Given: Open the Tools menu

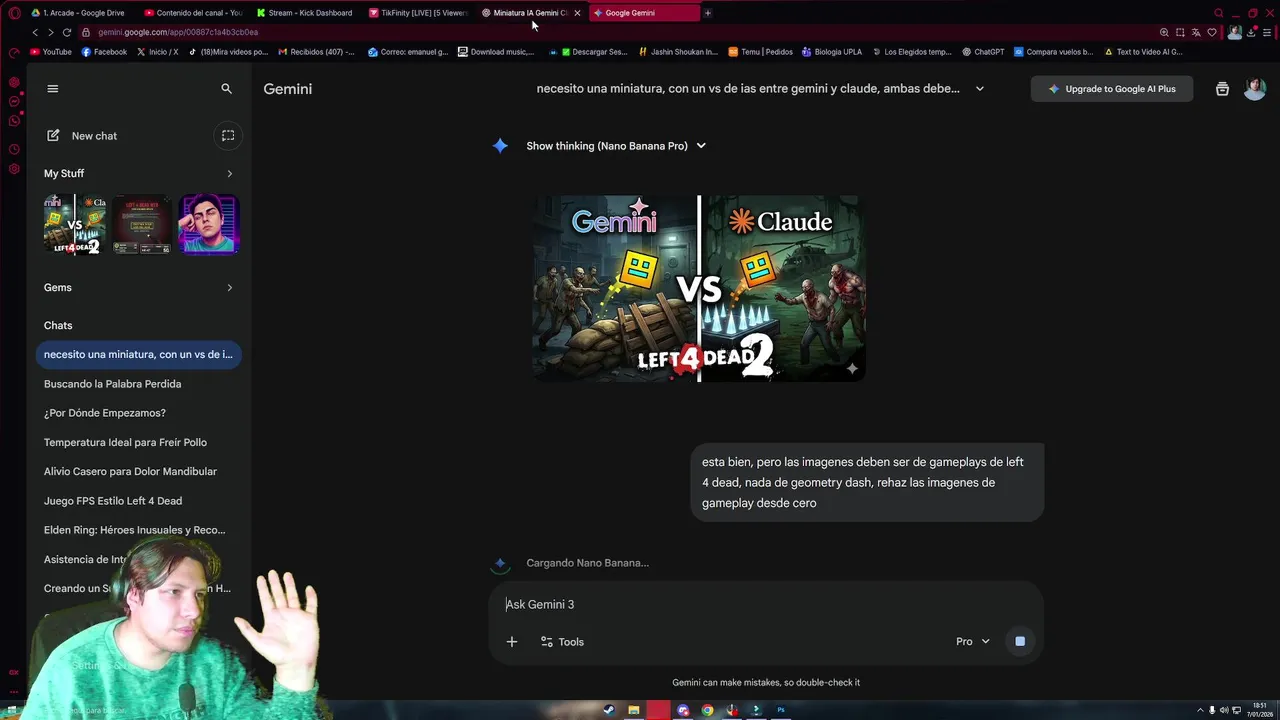Looking at the screenshot, I should tap(562, 642).
